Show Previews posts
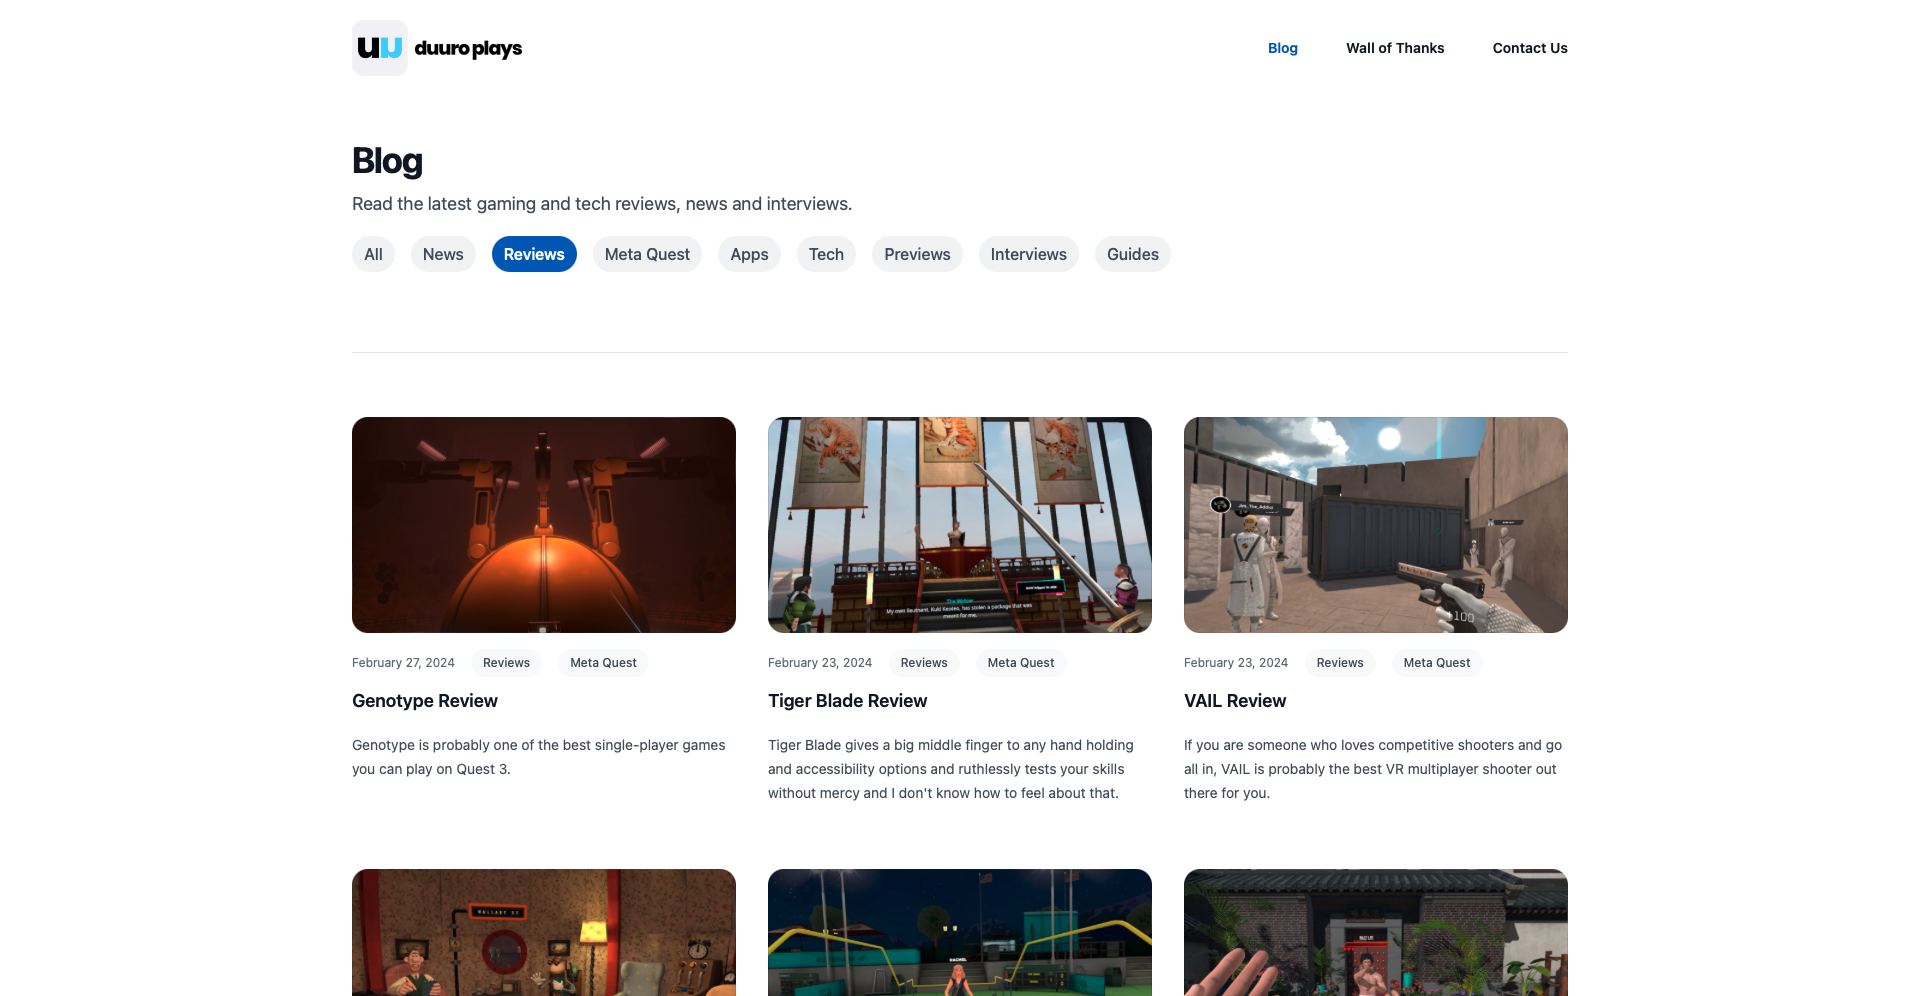The width and height of the screenshot is (1920, 996). point(917,254)
